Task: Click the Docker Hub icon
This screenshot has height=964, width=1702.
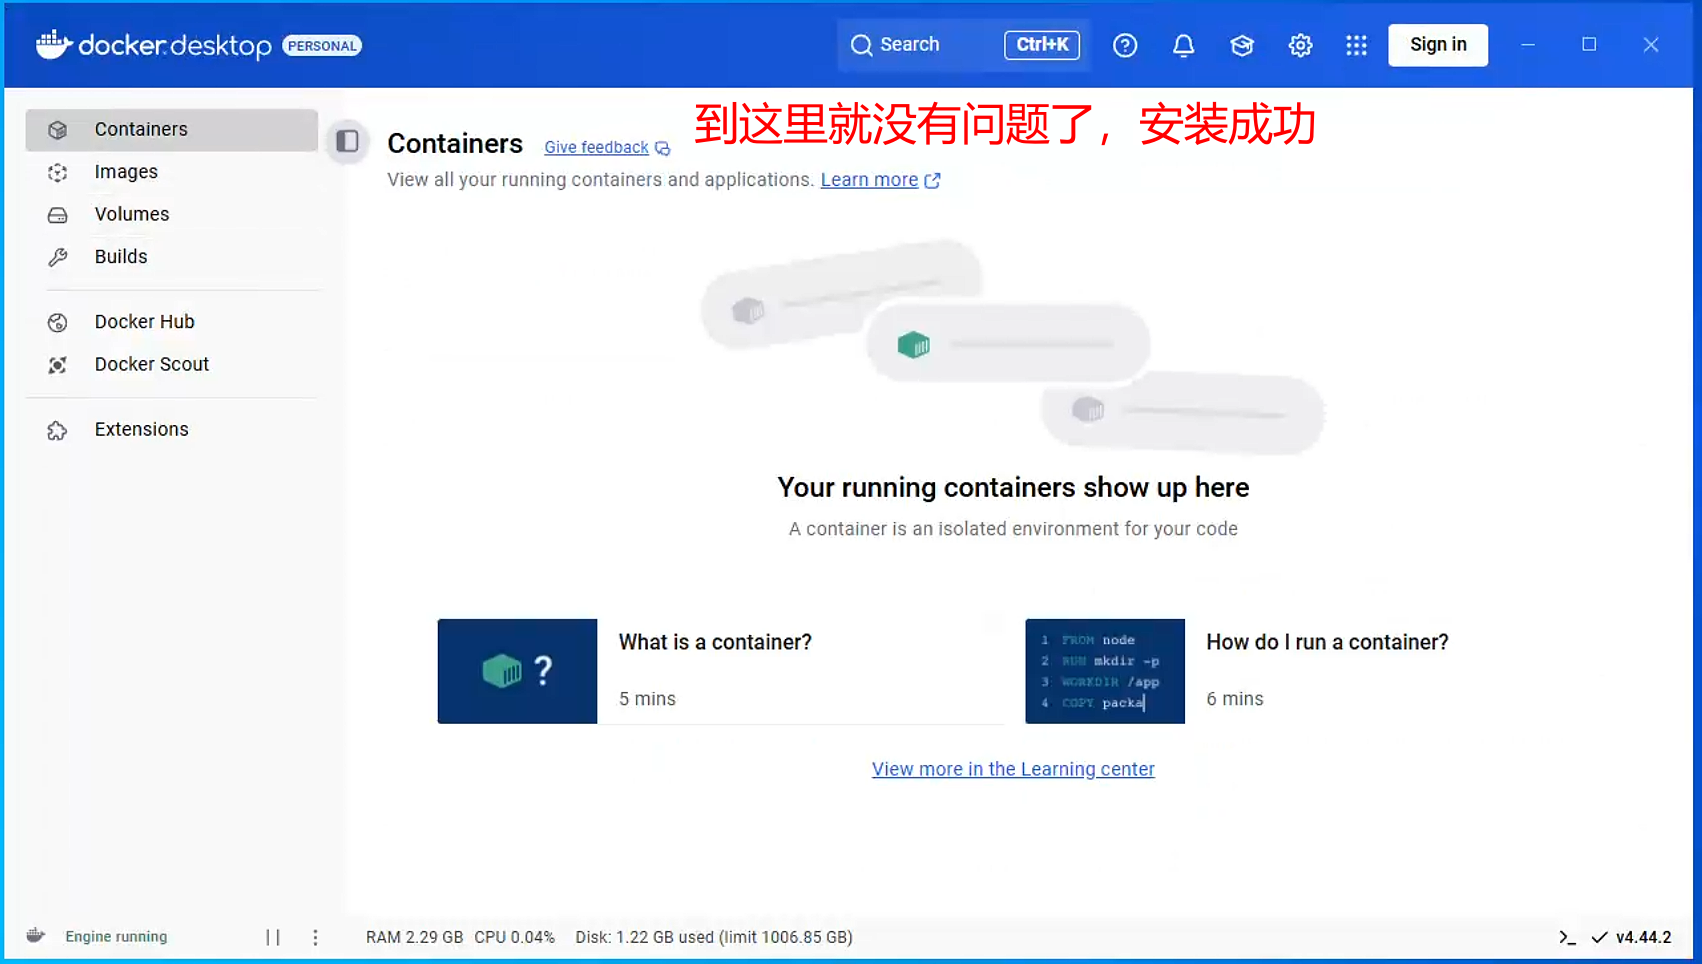Action: [x=58, y=323]
